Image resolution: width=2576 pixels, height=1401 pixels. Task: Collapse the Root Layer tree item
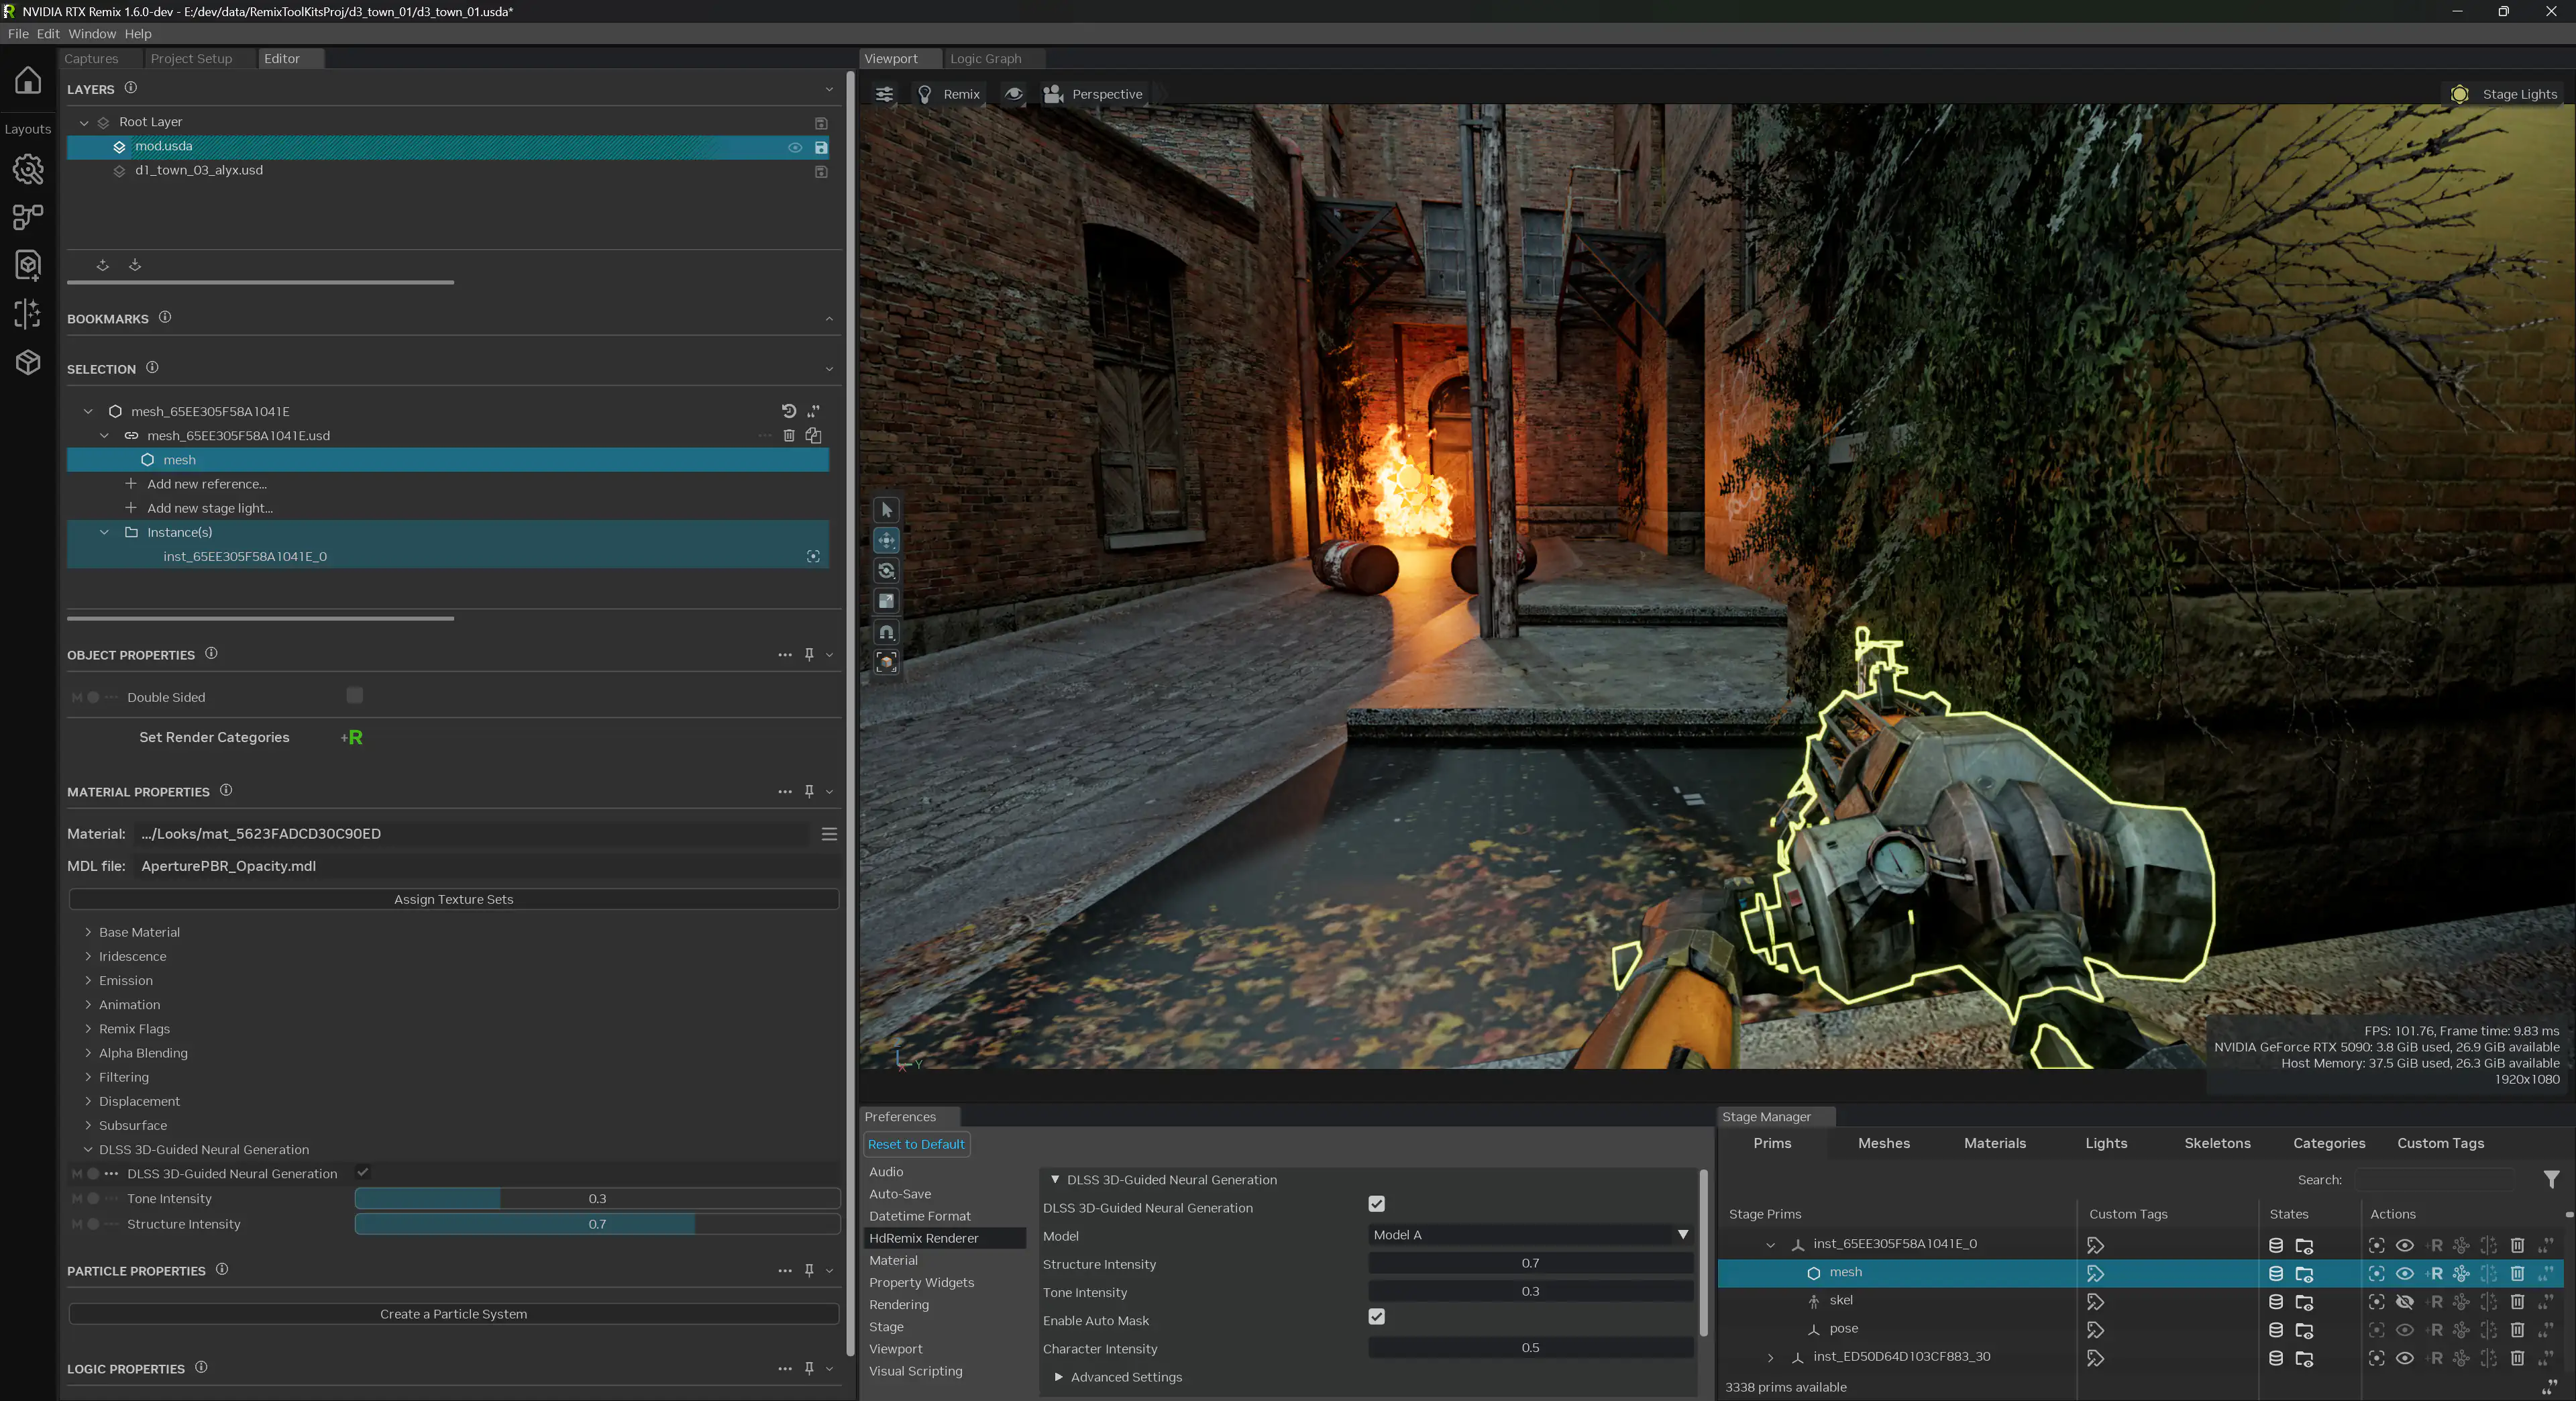[84, 122]
